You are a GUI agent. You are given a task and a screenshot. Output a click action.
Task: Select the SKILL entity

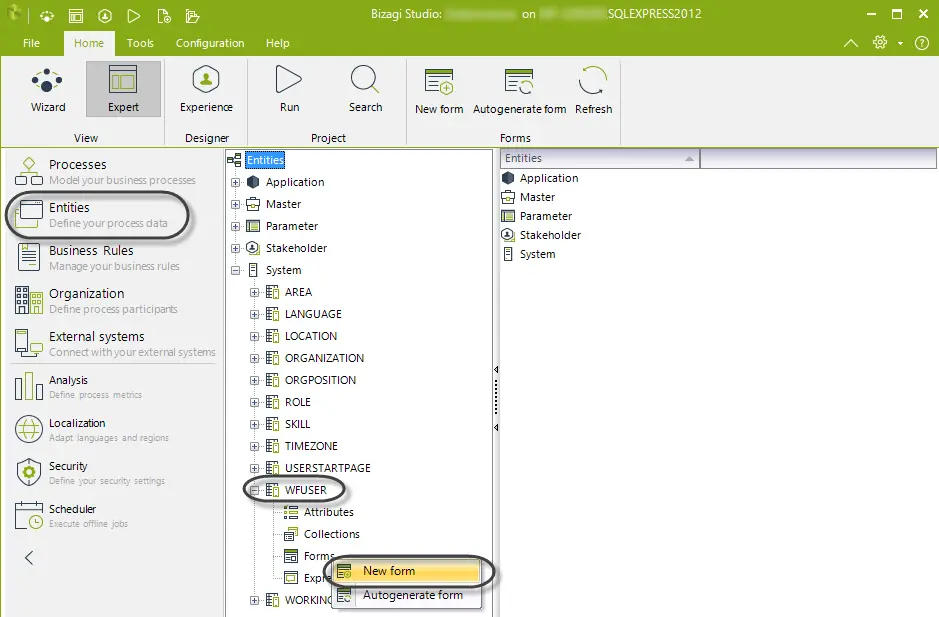297,424
